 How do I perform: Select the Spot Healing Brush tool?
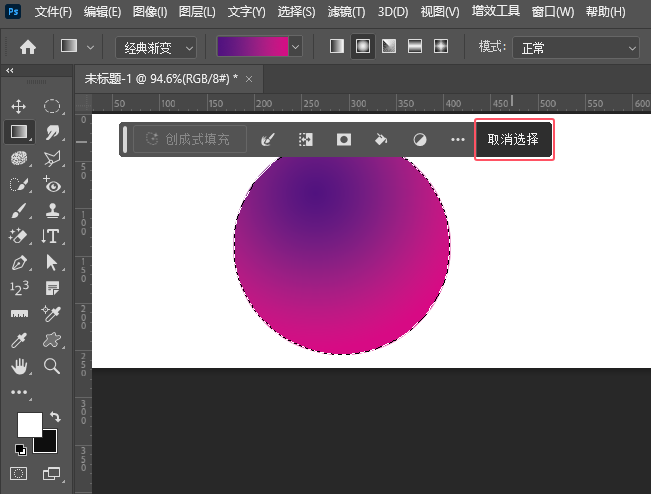[x=19, y=185]
